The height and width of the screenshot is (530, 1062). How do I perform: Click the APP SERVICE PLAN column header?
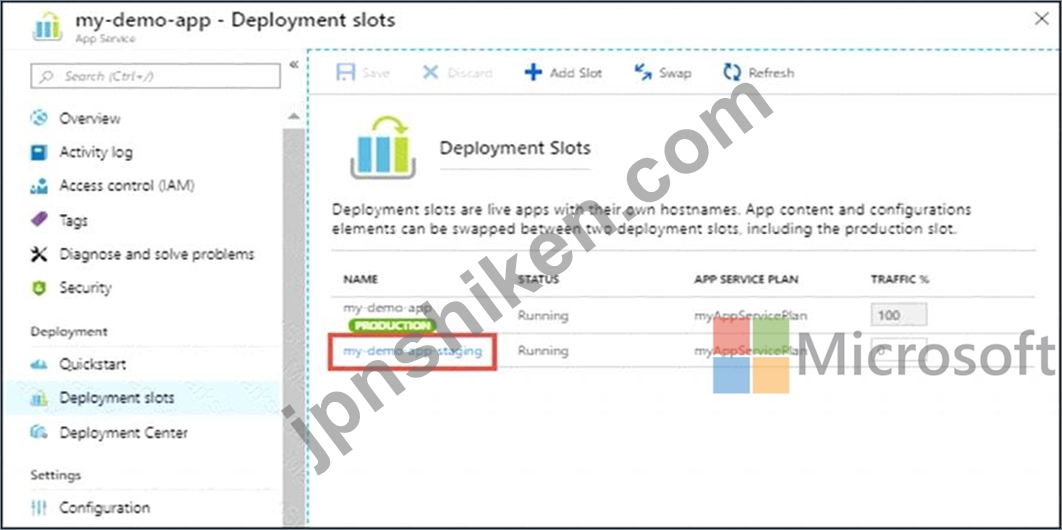(x=746, y=279)
